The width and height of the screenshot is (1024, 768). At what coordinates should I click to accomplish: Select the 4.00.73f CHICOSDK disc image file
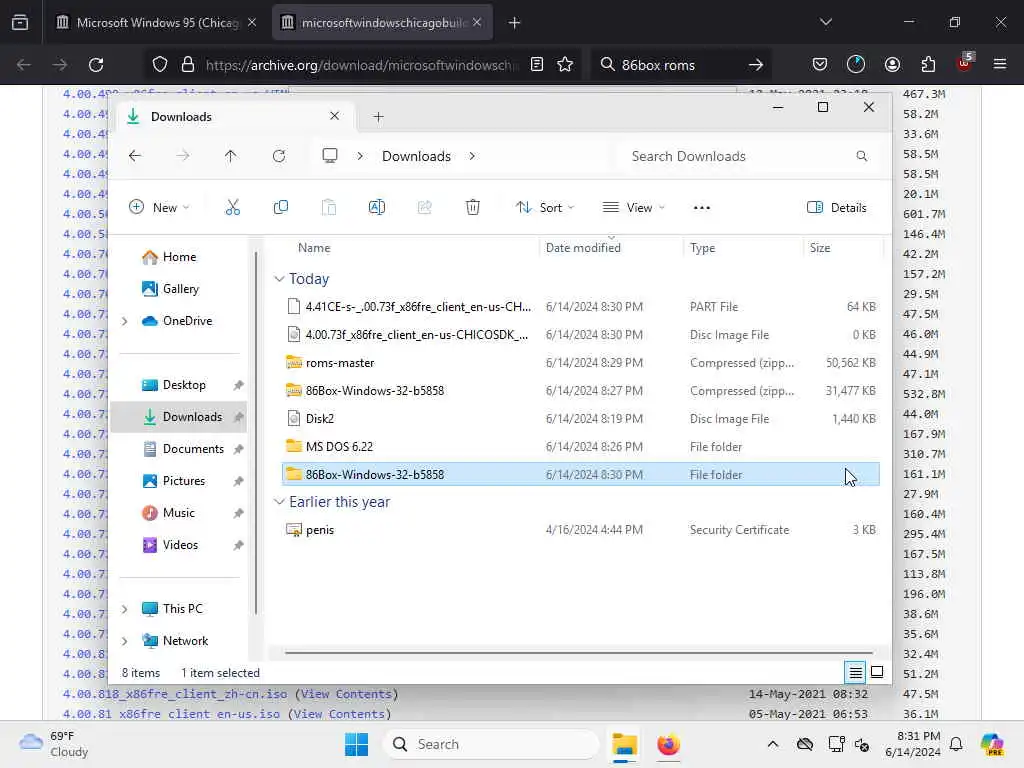[581, 334]
